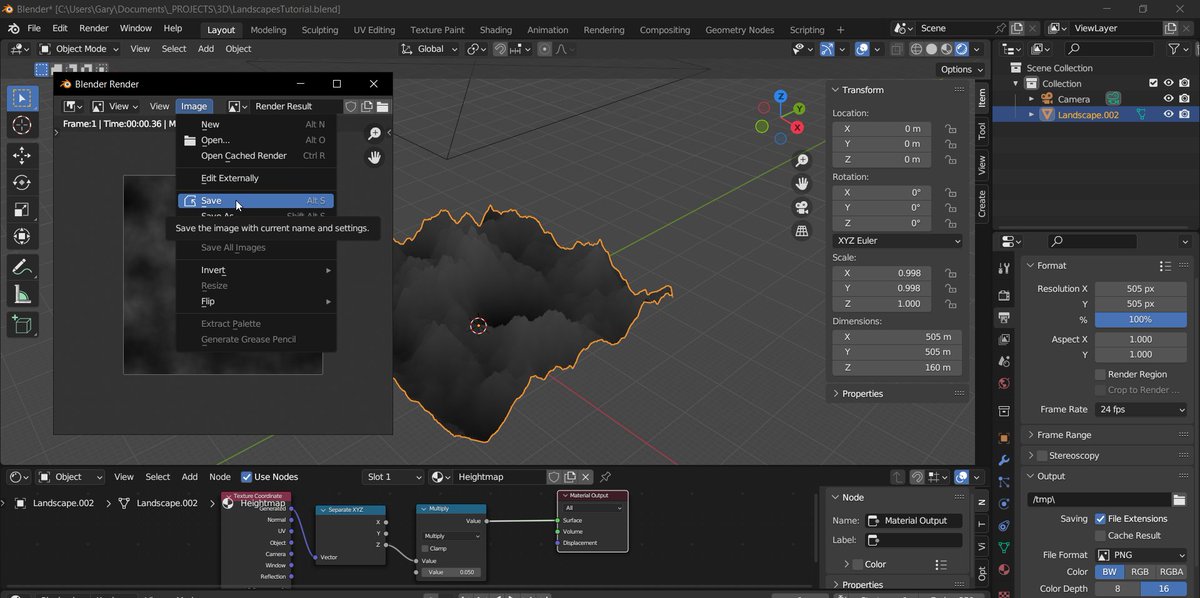Click open-image folder icon beside Render Result
Viewport: 1200px width, 598px height.
pos(383,106)
